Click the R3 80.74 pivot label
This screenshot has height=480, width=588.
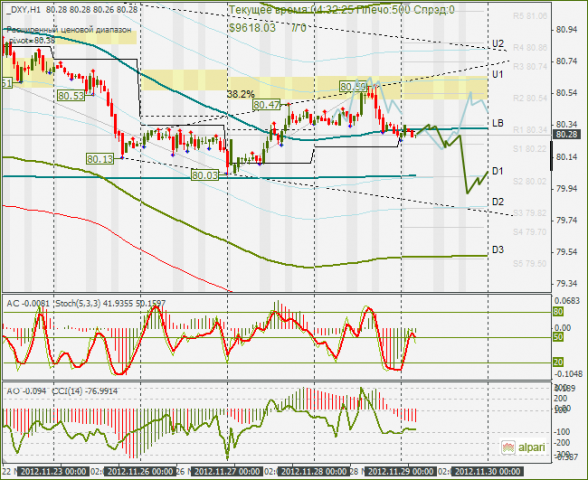click(530, 66)
